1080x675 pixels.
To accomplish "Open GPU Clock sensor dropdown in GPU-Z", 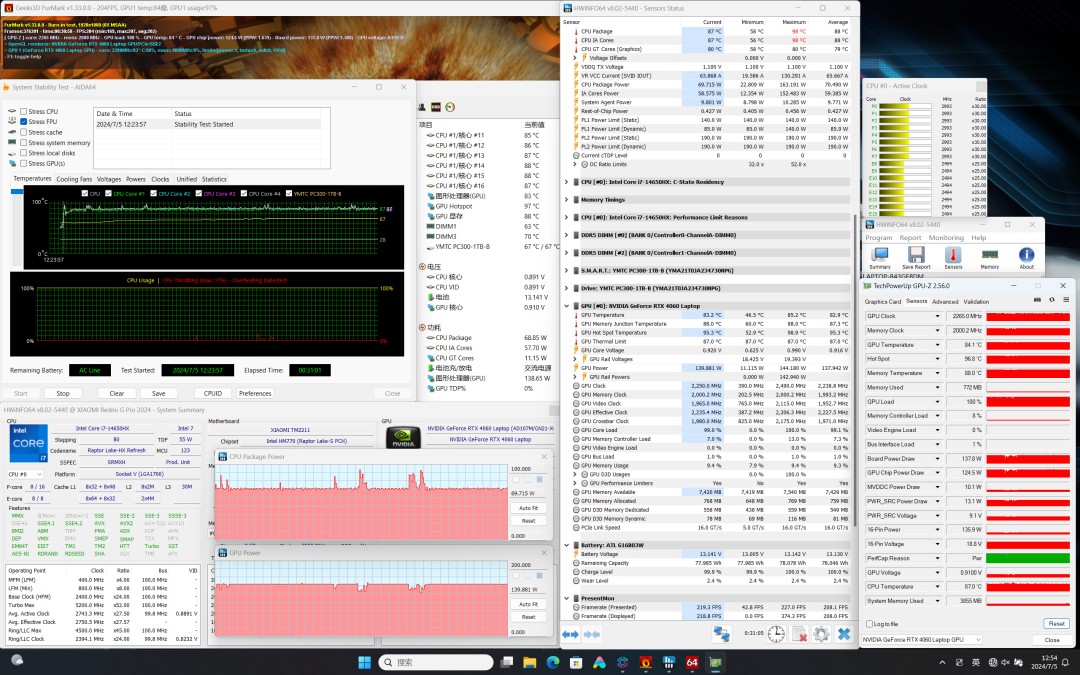I will pos(937,316).
